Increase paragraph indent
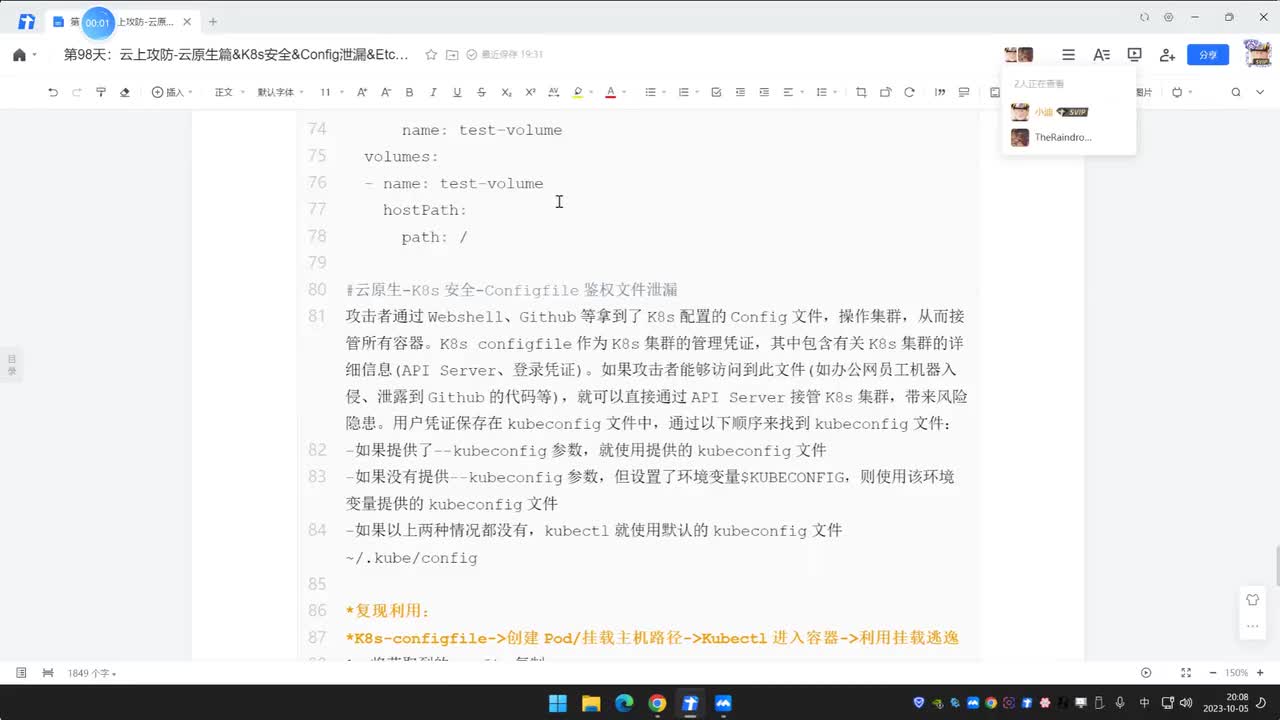Screen dimensions: 1280x720 [764, 92]
